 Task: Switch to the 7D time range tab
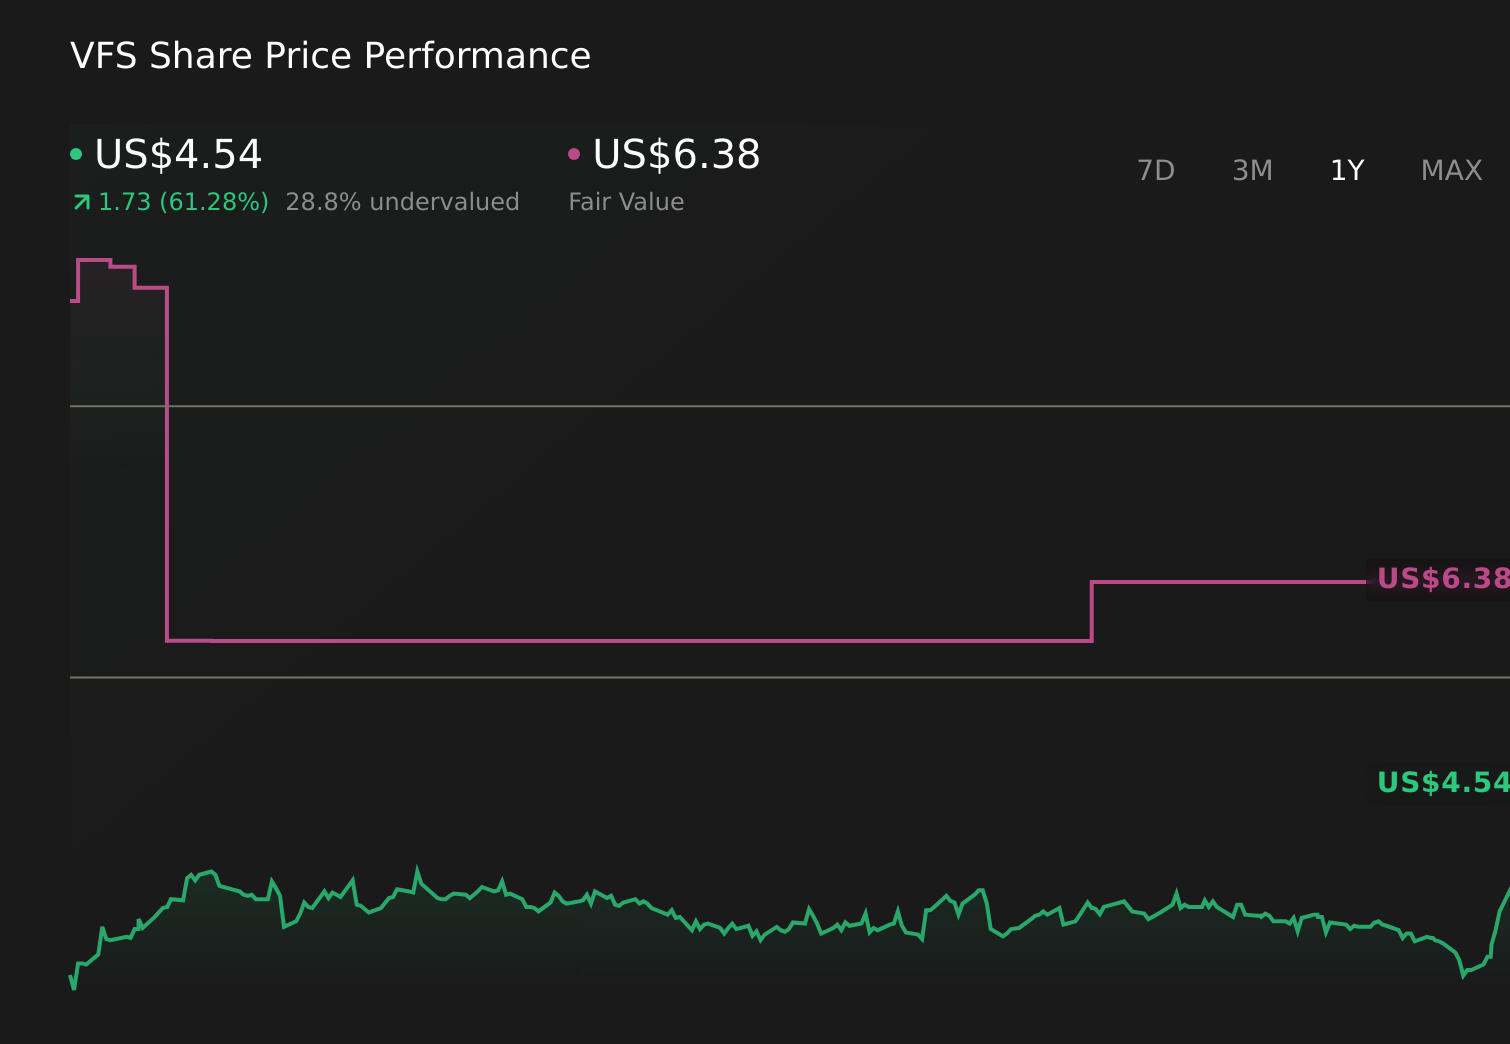coord(1156,170)
